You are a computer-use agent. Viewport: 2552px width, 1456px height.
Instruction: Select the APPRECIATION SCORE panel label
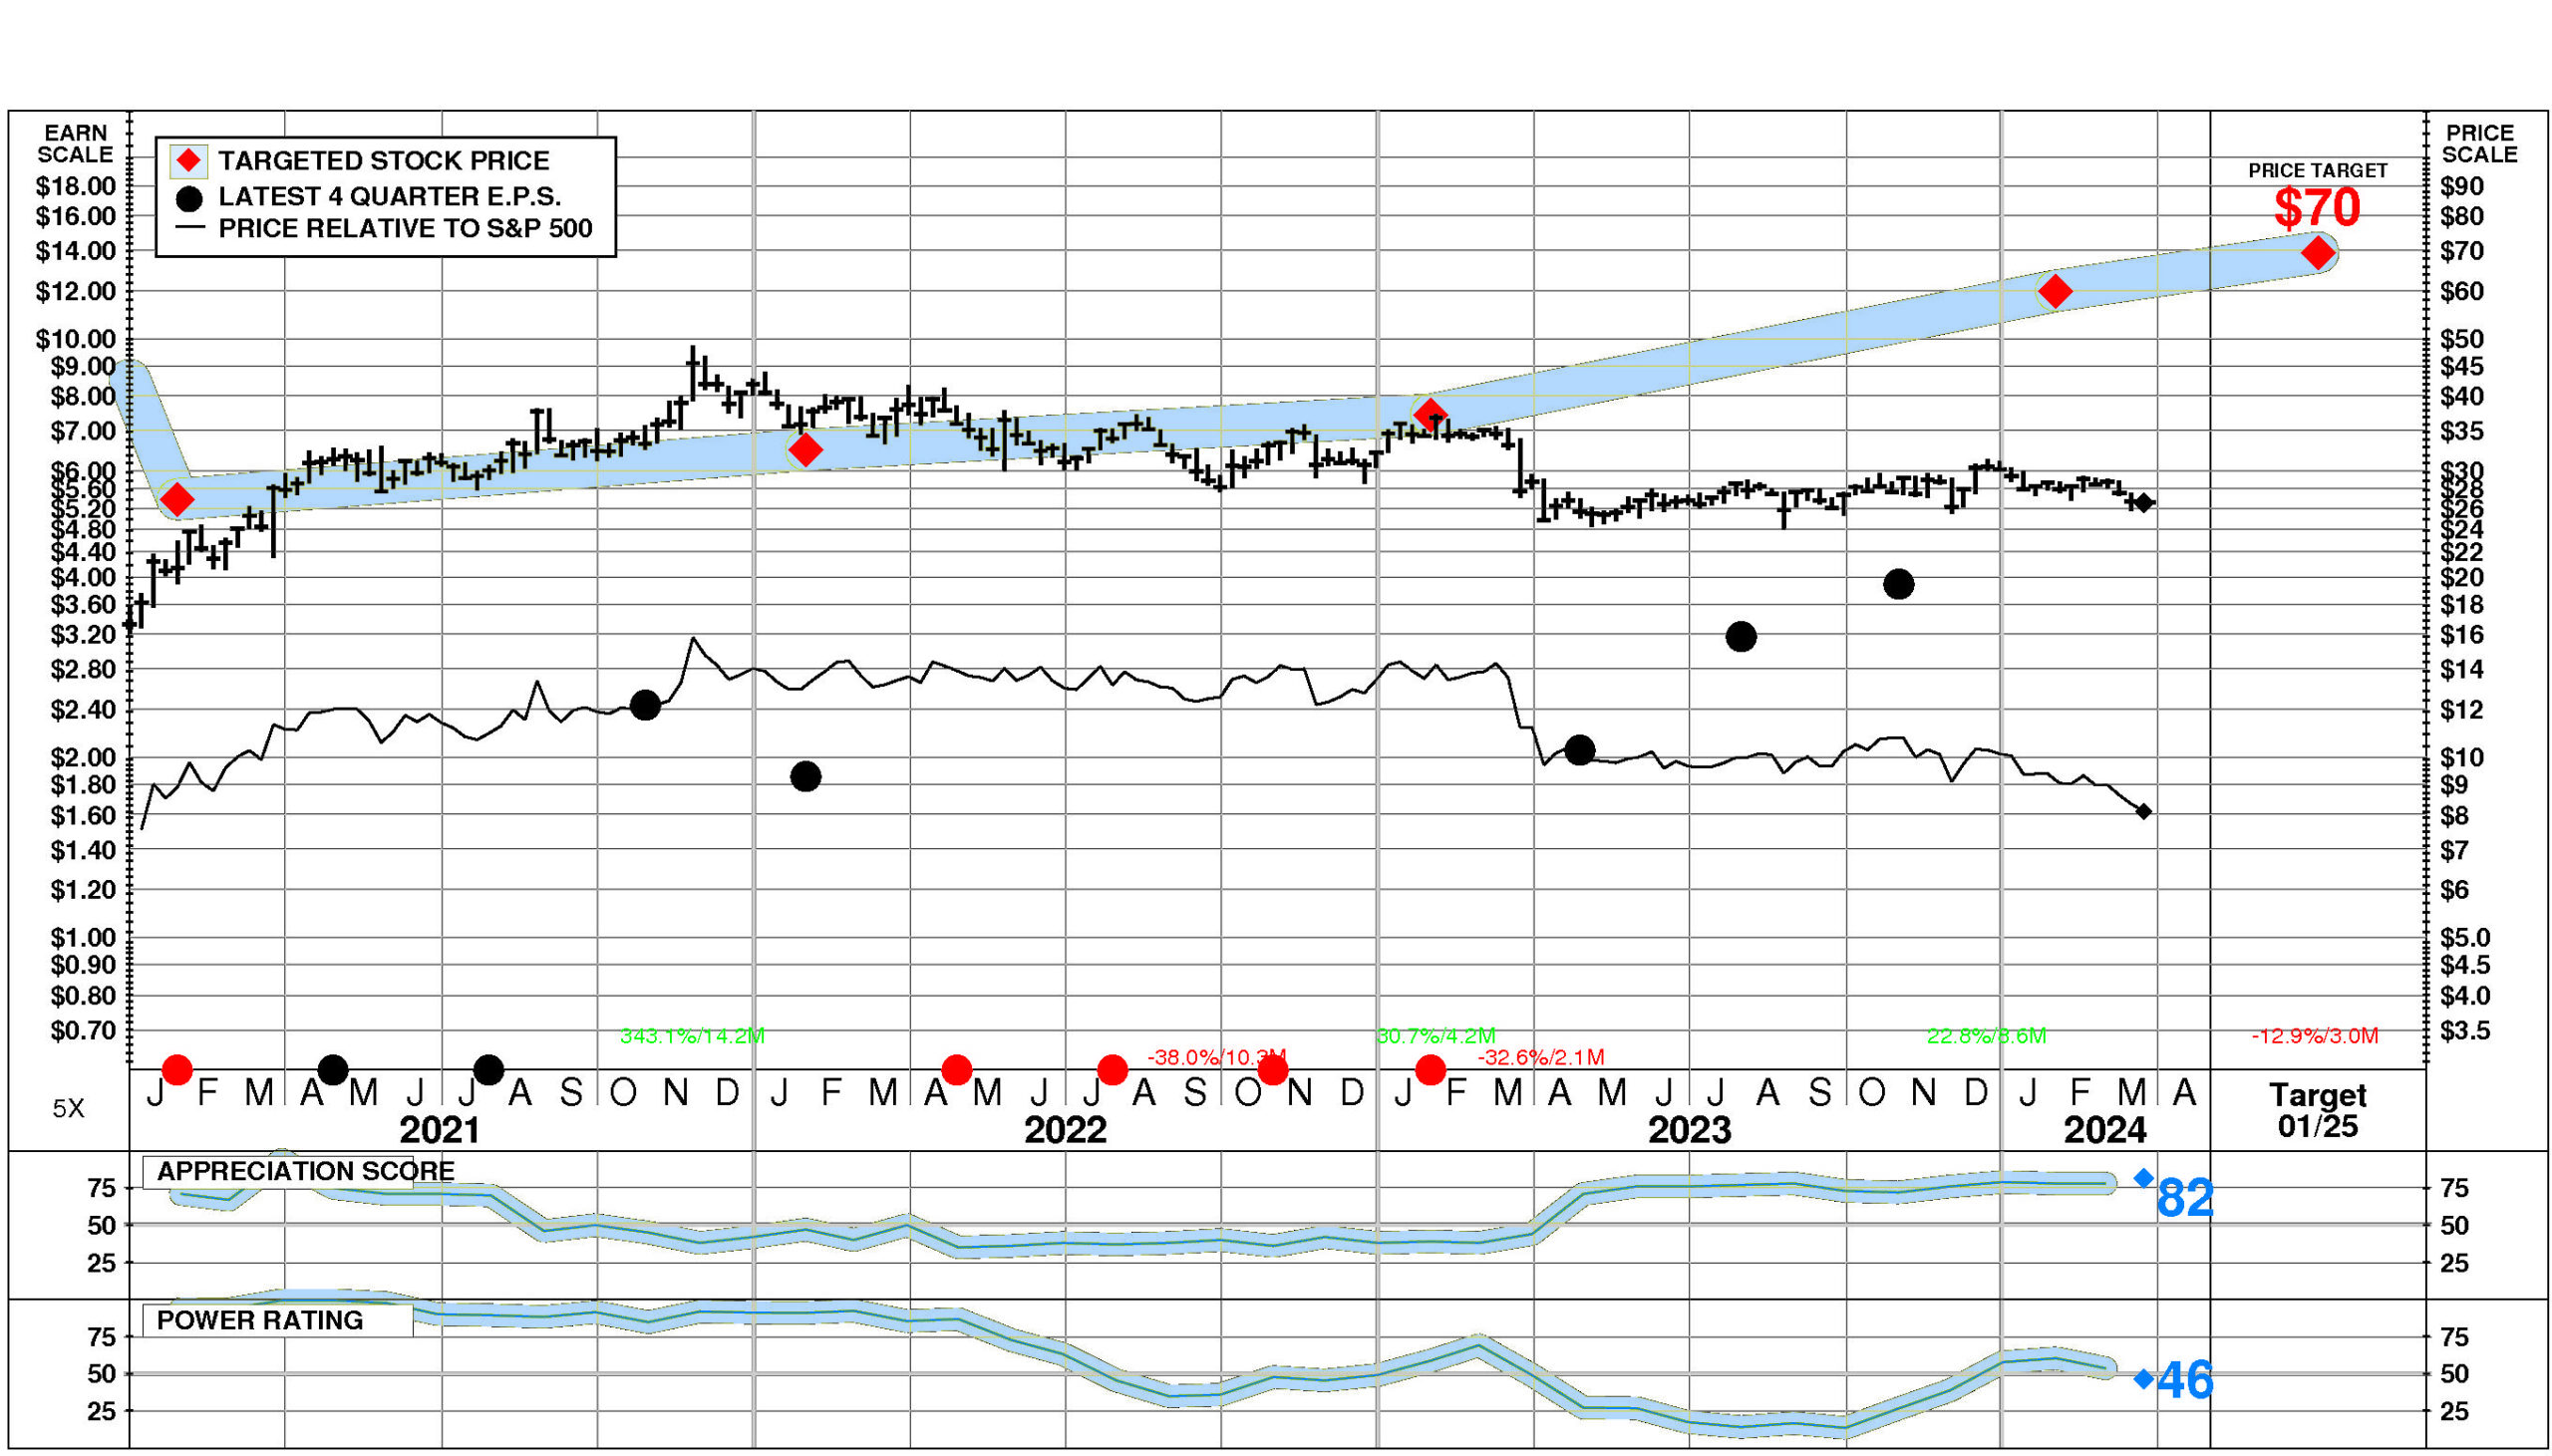[x=305, y=1171]
